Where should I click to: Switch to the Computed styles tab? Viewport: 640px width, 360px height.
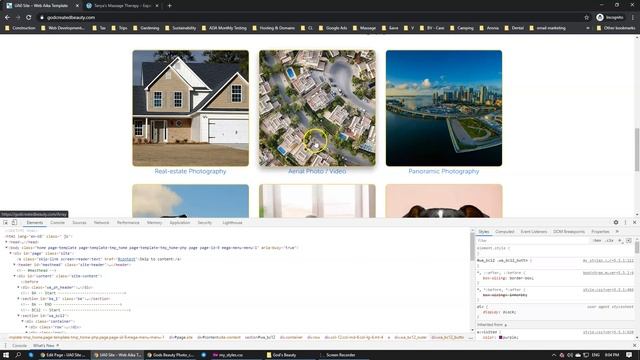click(504, 231)
